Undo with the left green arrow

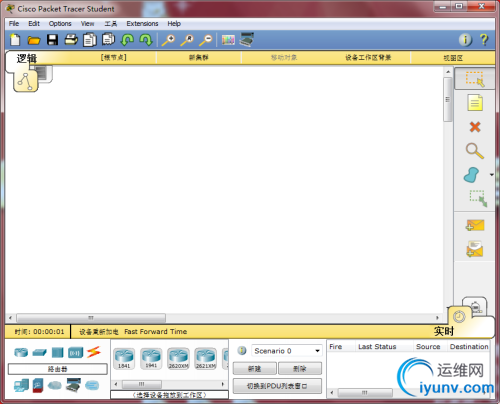pyautogui.click(x=127, y=40)
